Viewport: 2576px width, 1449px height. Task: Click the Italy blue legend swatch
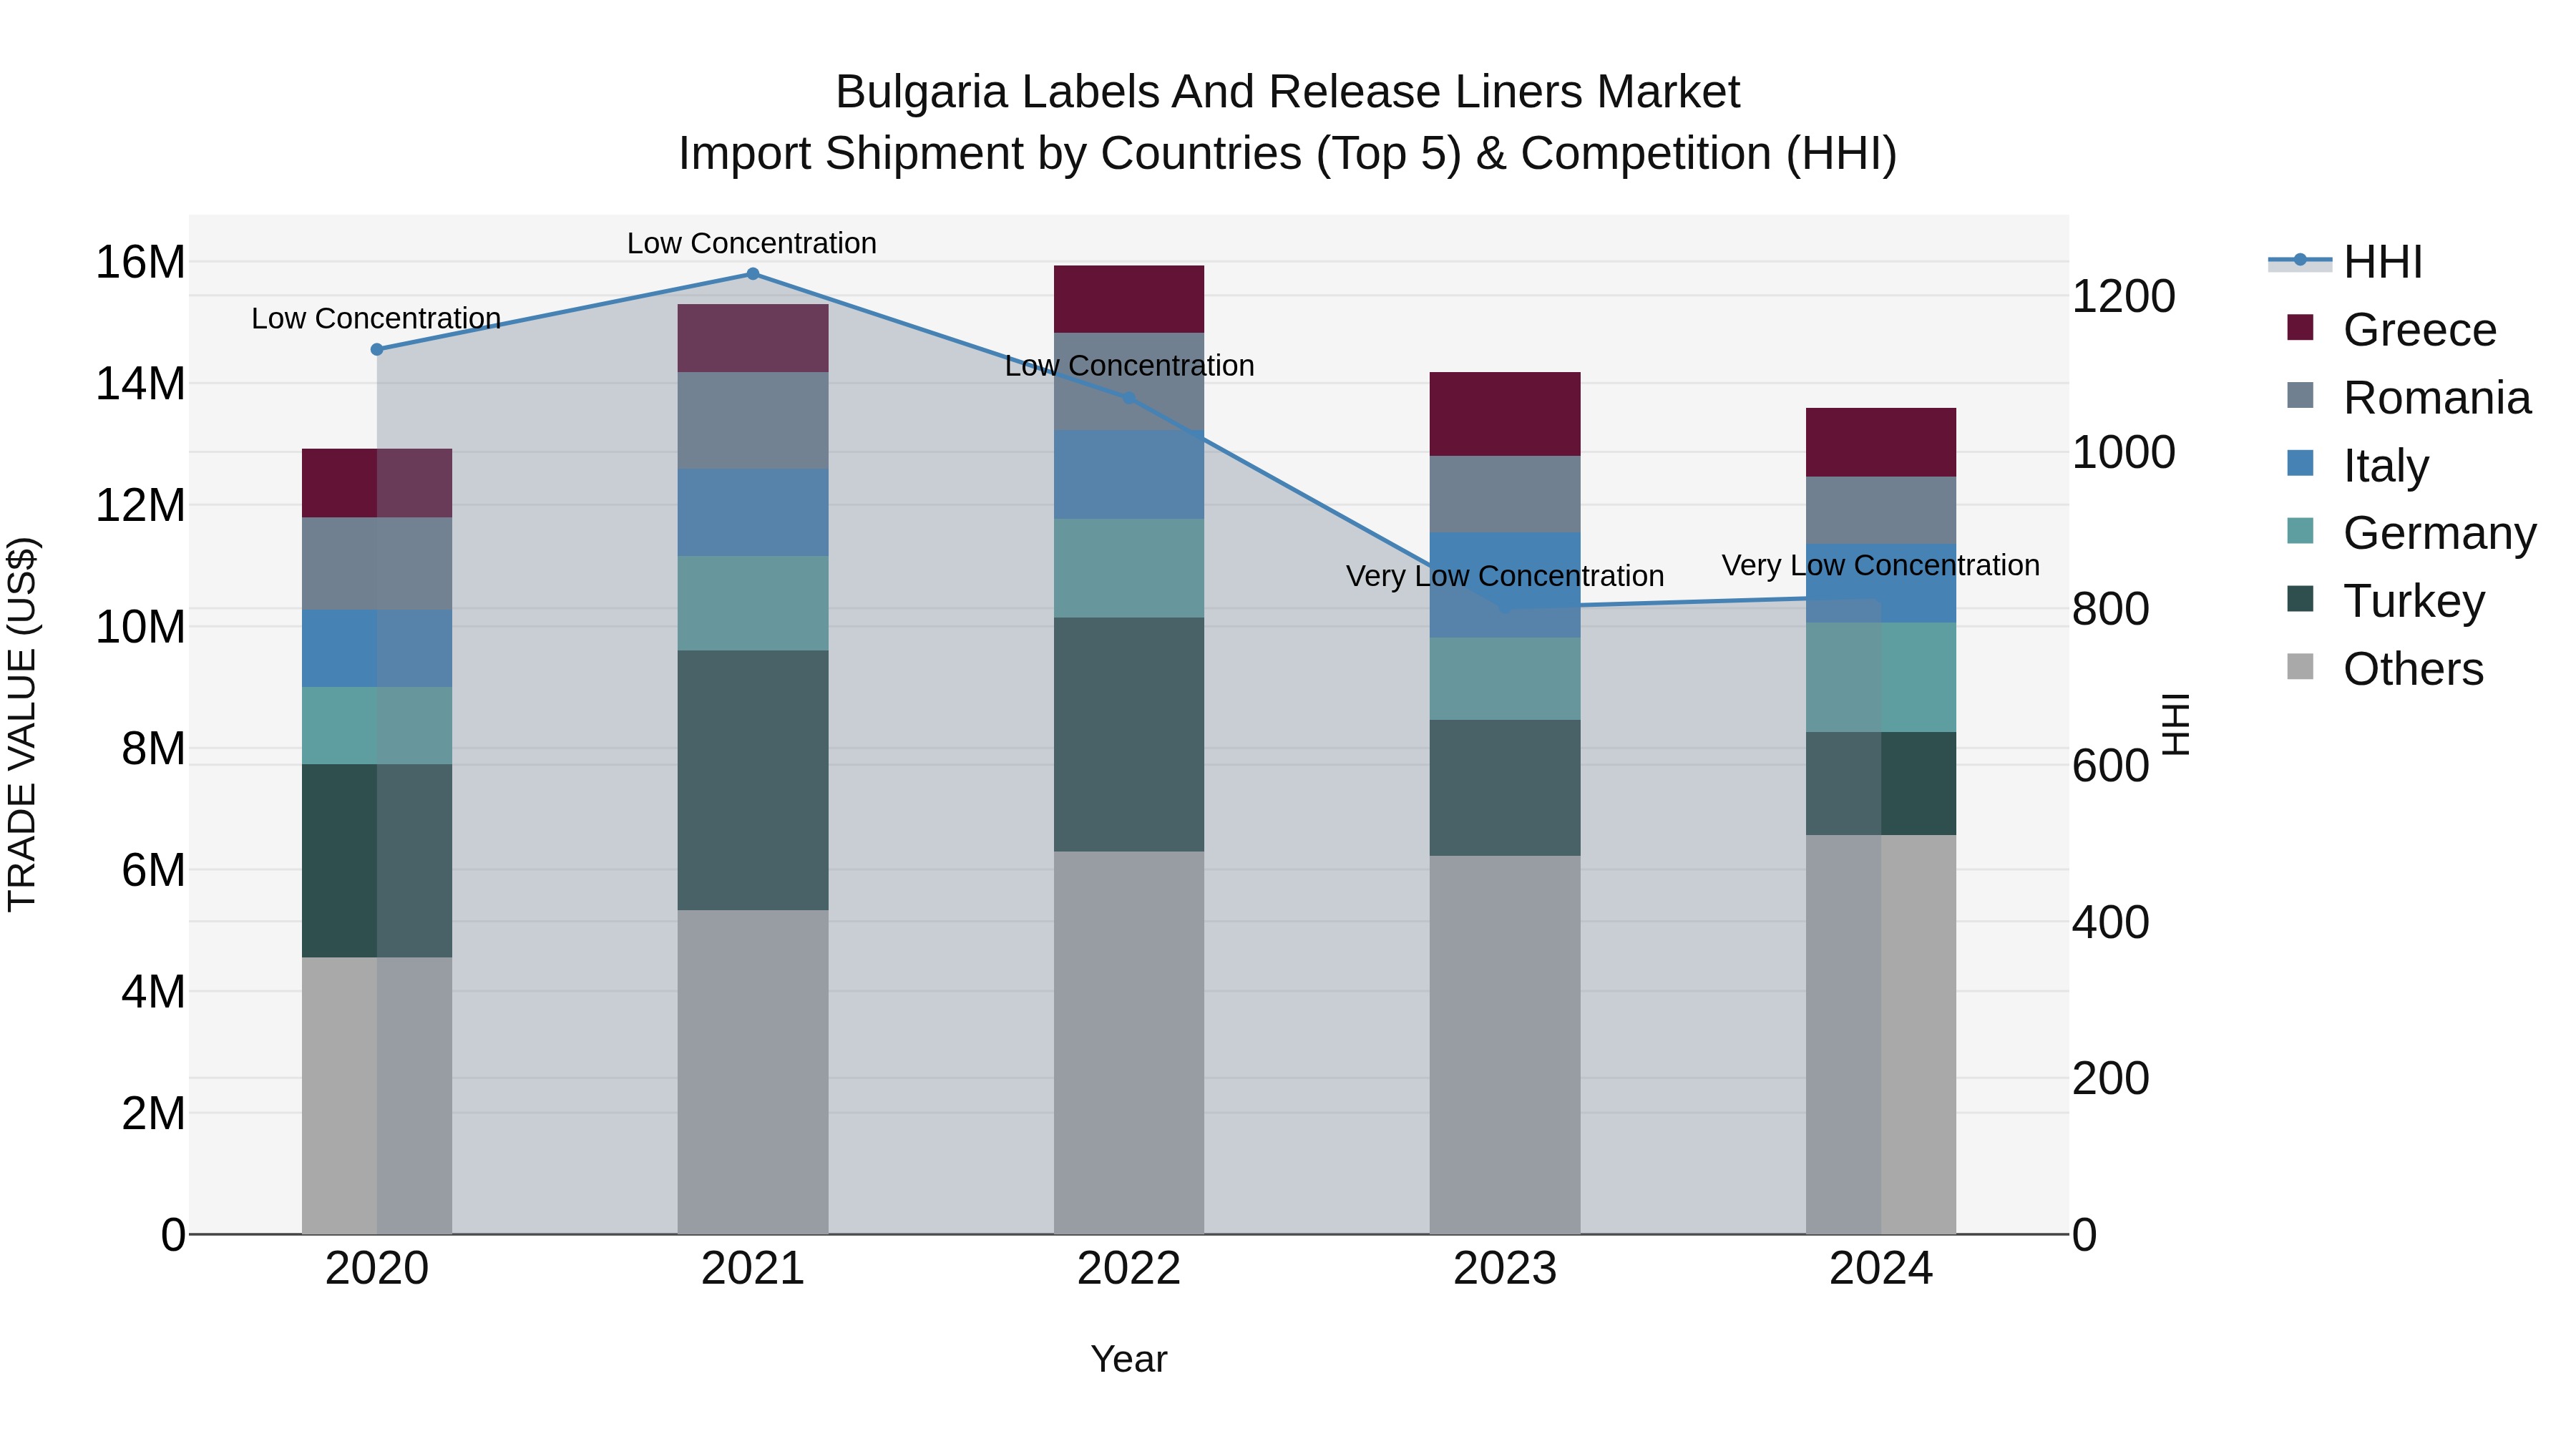click(x=2300, y=463)
